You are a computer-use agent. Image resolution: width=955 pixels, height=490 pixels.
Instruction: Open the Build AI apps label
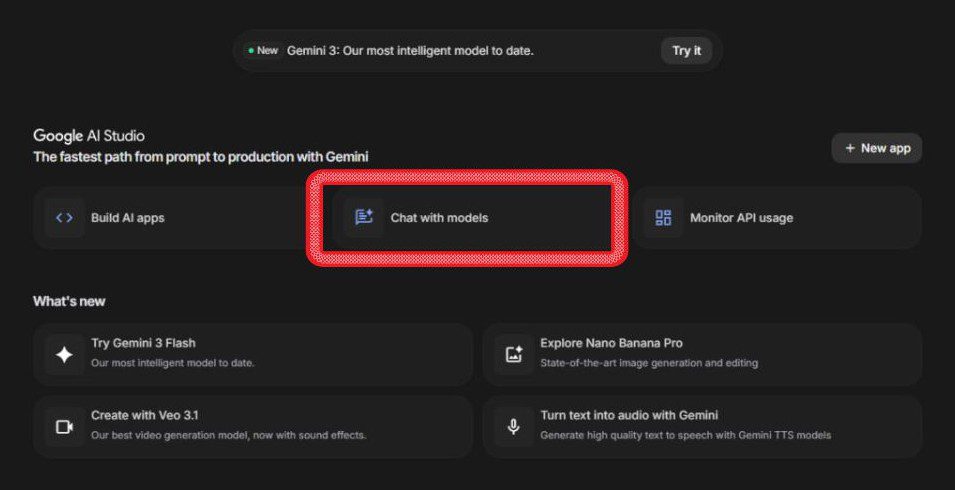(127, 218)
